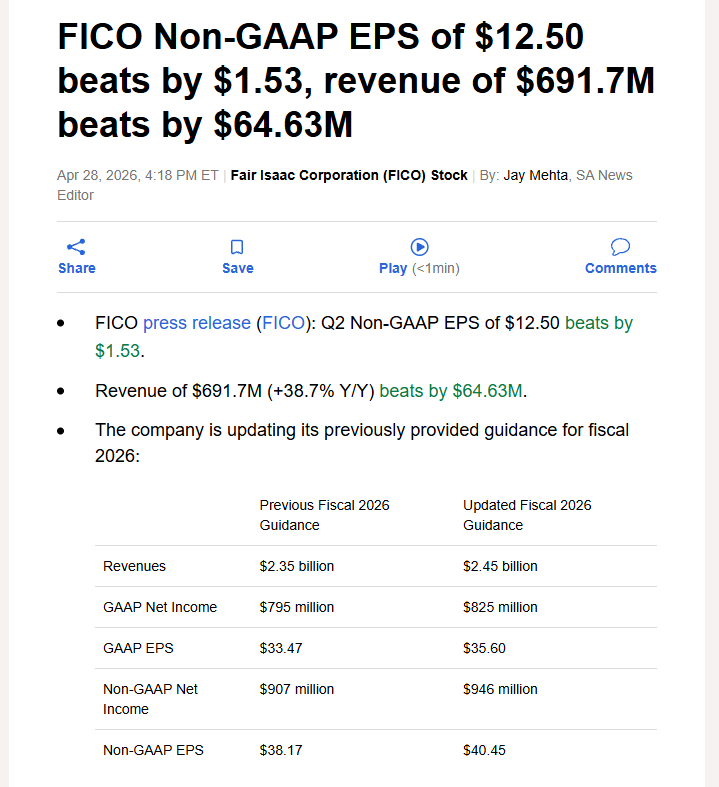Open the FICO ticker link in parentheses
The image size is (719, 787).
[x=283, y=323]
